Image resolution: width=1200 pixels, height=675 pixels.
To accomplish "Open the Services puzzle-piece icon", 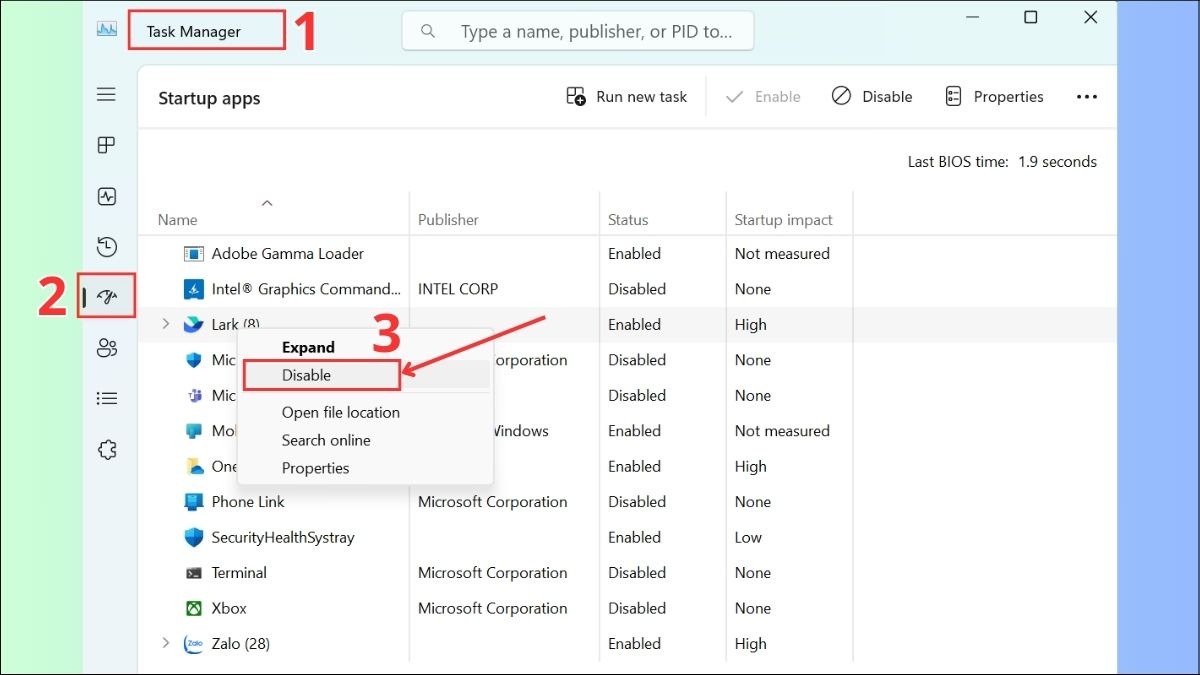I will tap(106, 450).
